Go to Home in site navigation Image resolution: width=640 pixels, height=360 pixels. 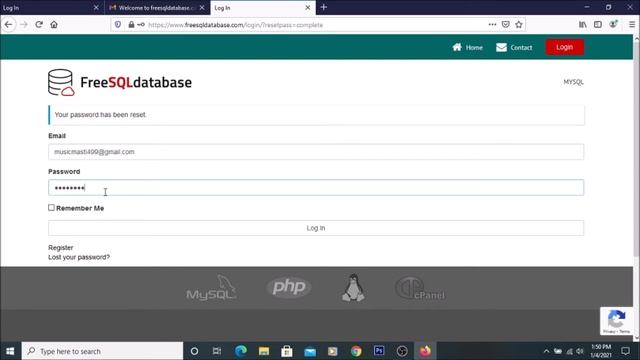[467, 47]
